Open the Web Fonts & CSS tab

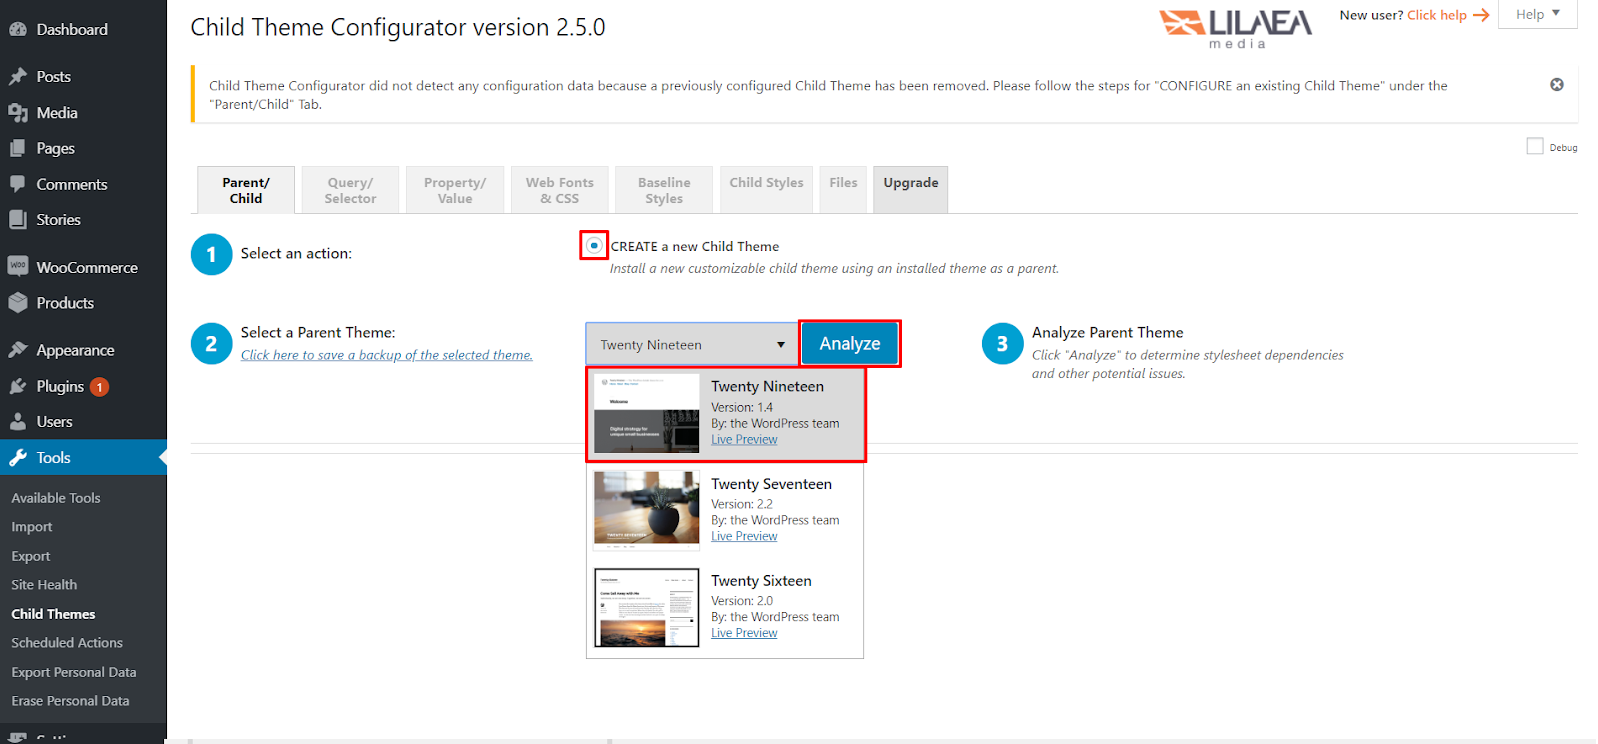560,190
